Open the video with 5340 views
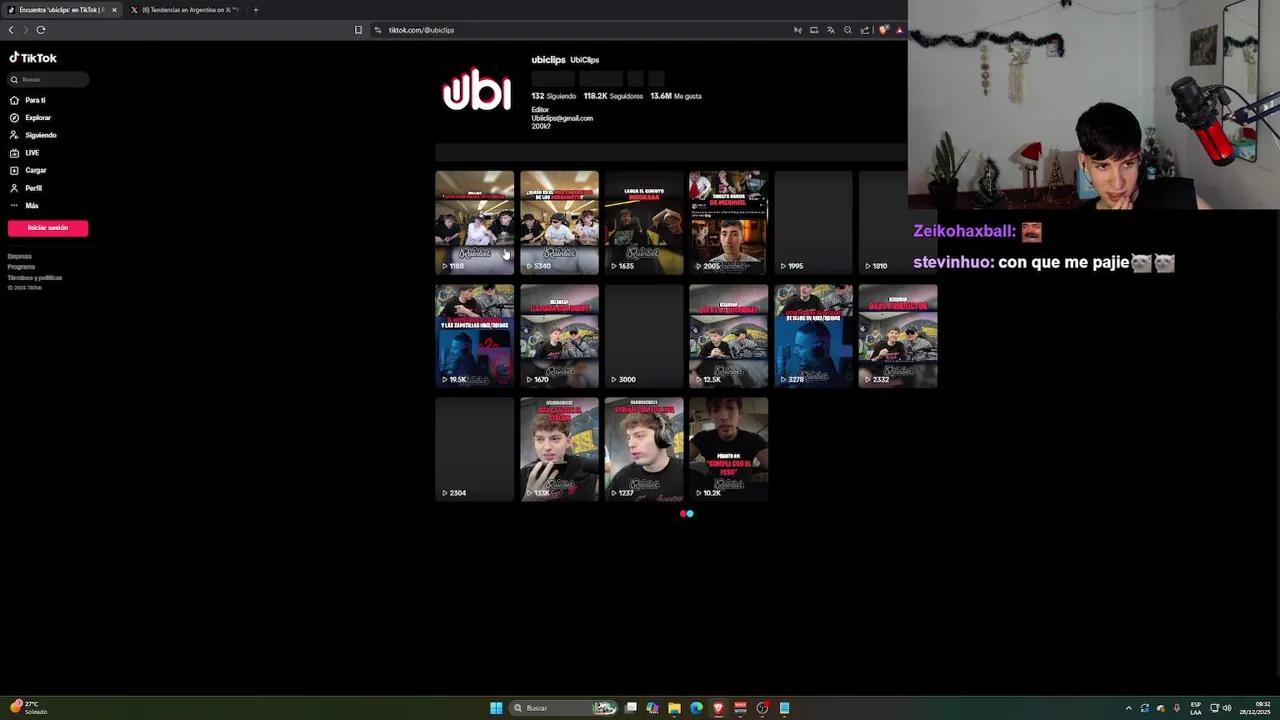 (559, 222)
